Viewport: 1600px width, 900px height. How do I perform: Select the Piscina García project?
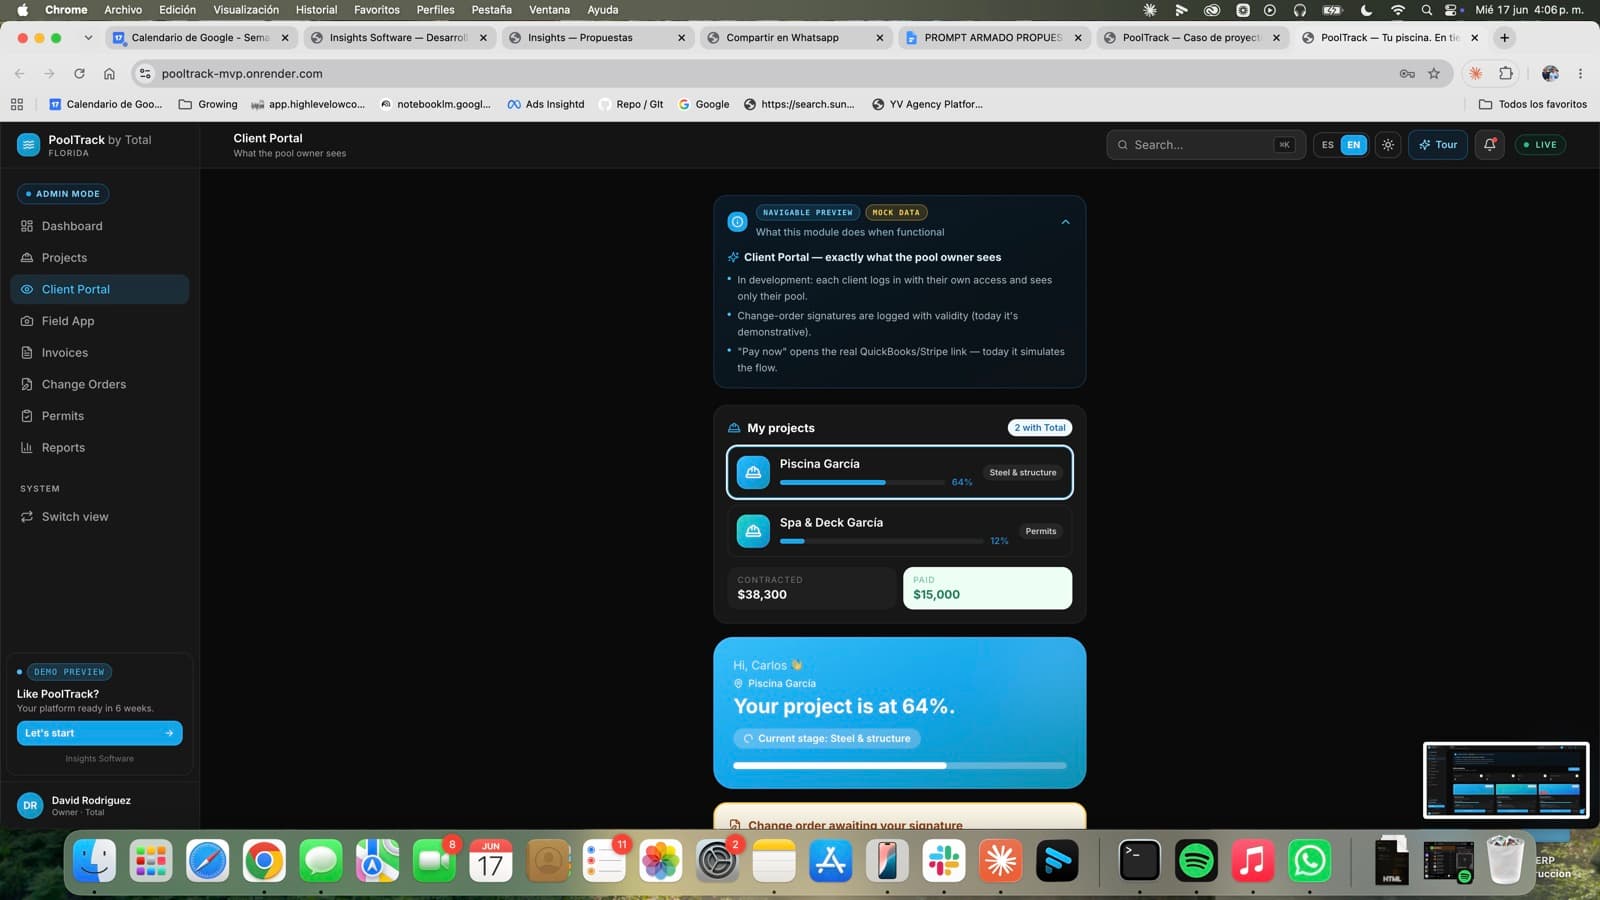[900, 472]
